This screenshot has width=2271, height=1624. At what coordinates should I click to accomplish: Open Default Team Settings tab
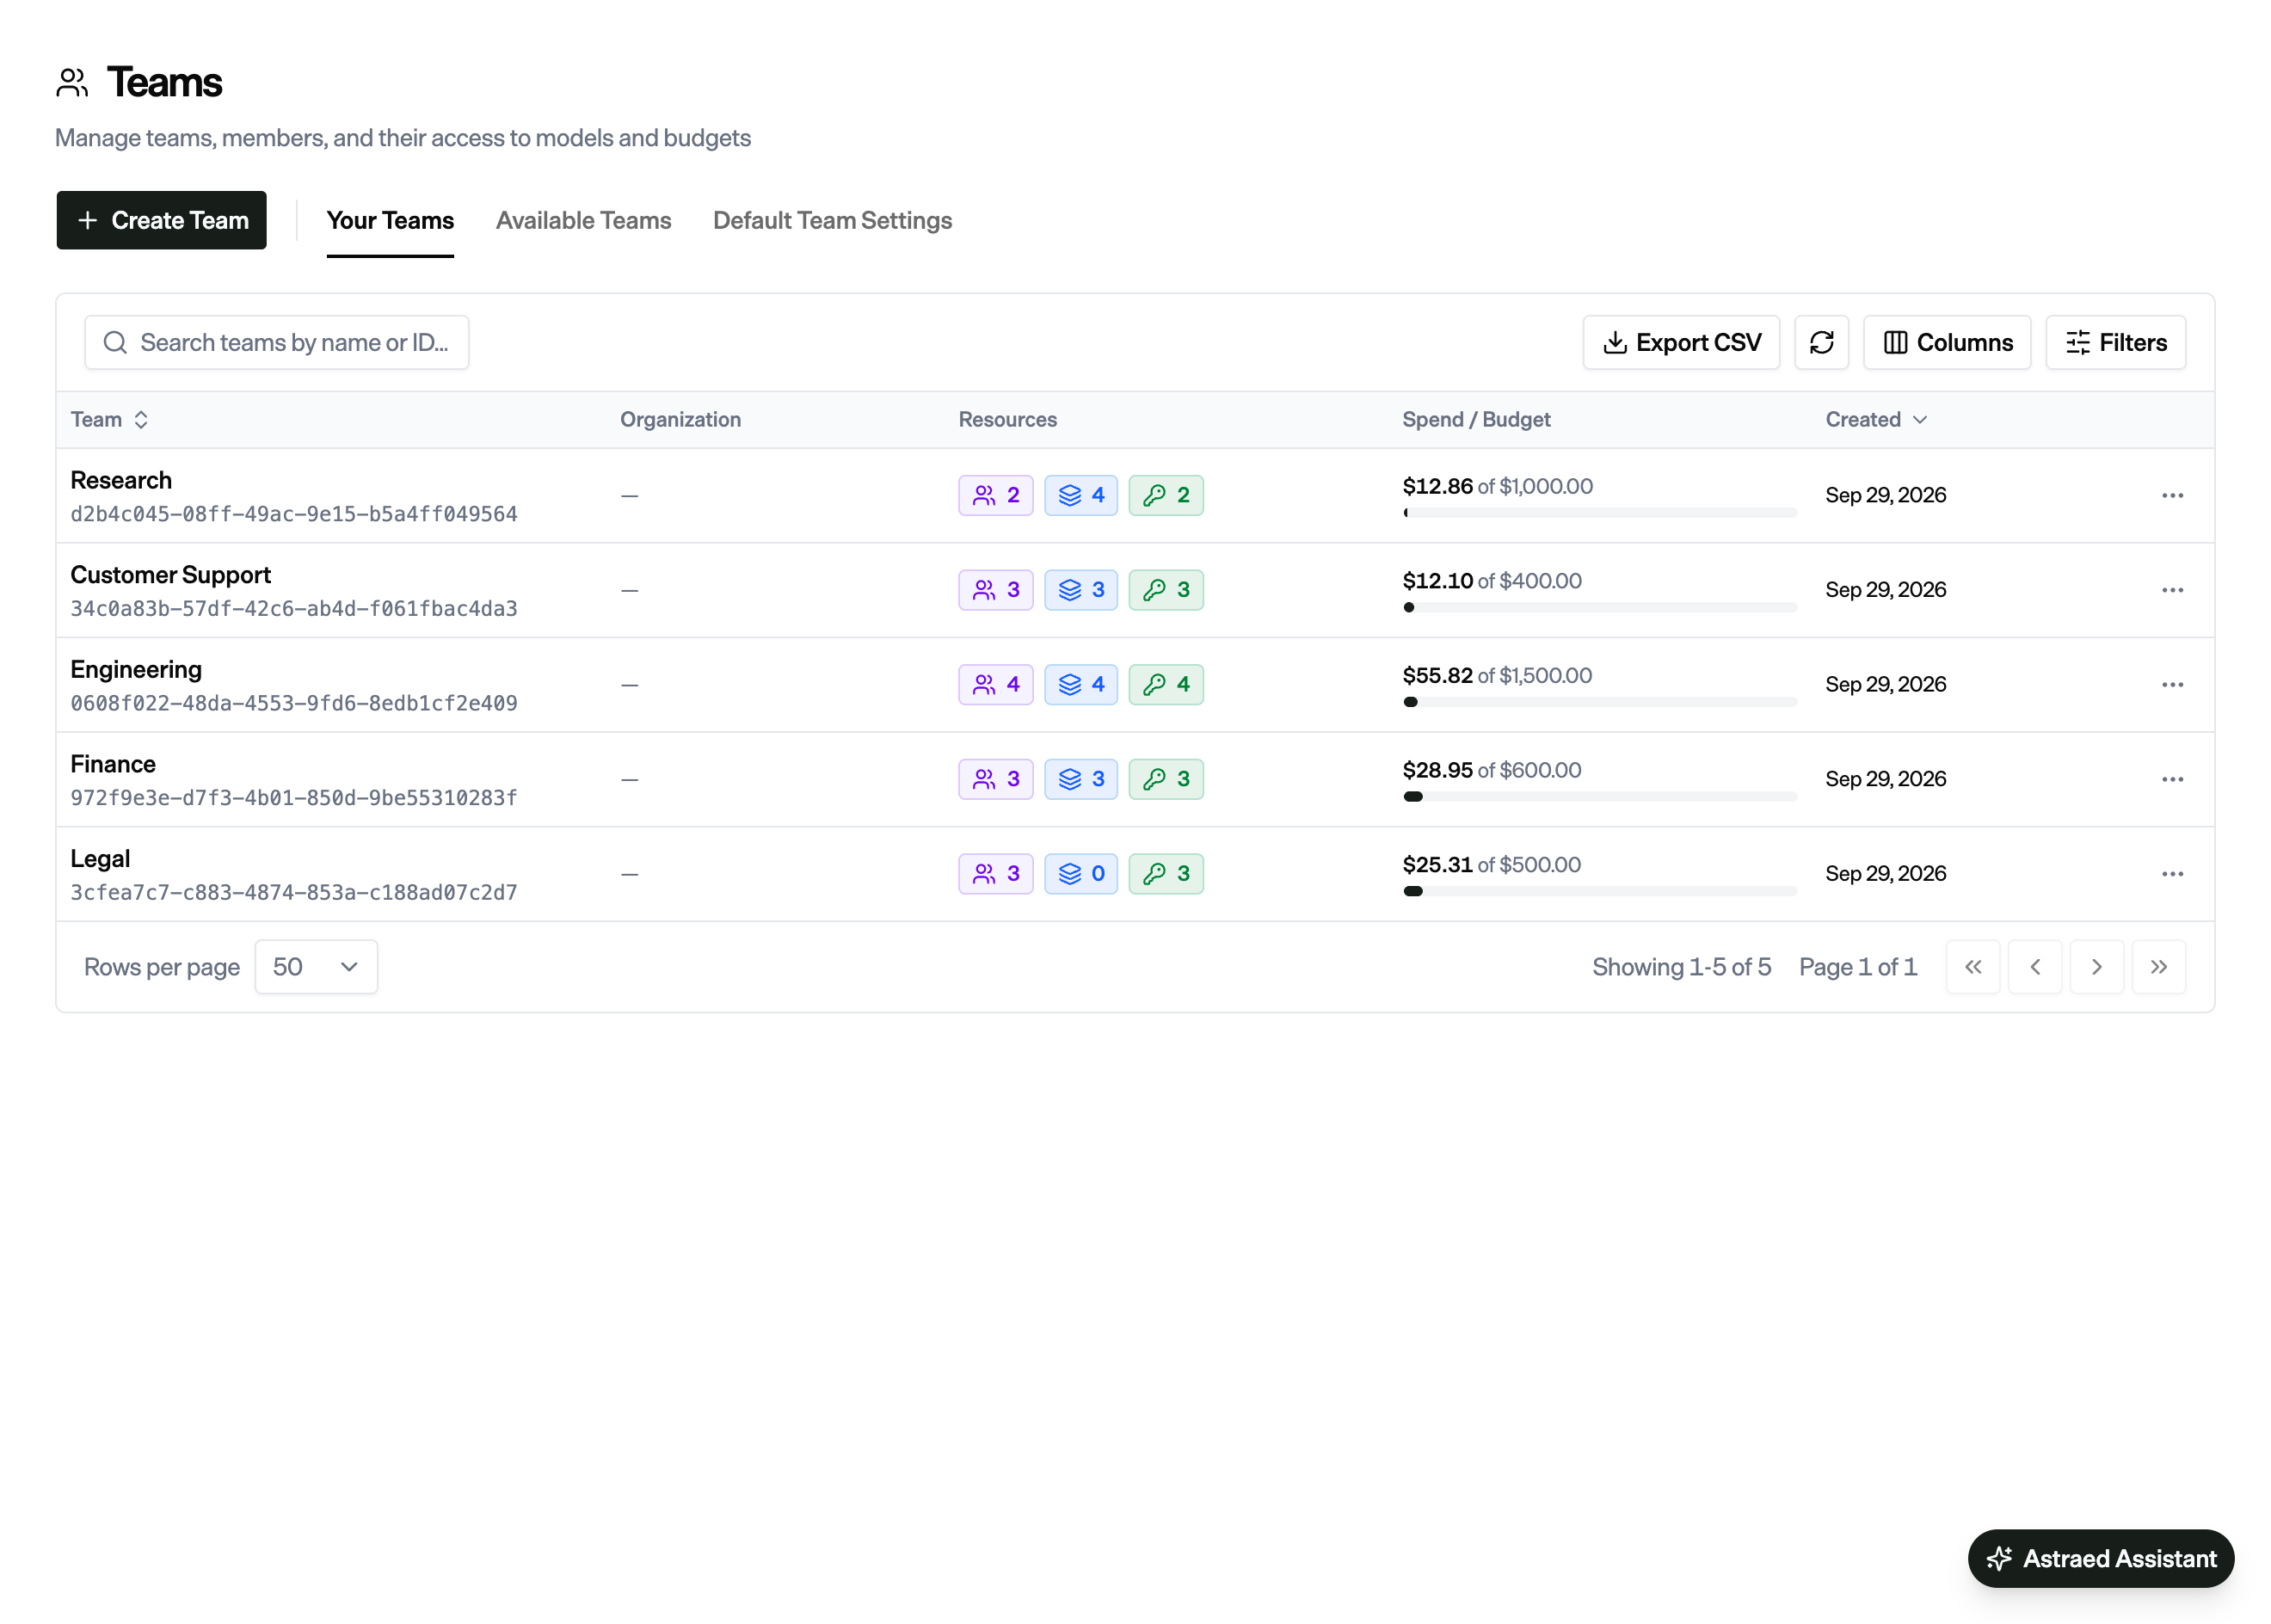click(x=832, y=221)
